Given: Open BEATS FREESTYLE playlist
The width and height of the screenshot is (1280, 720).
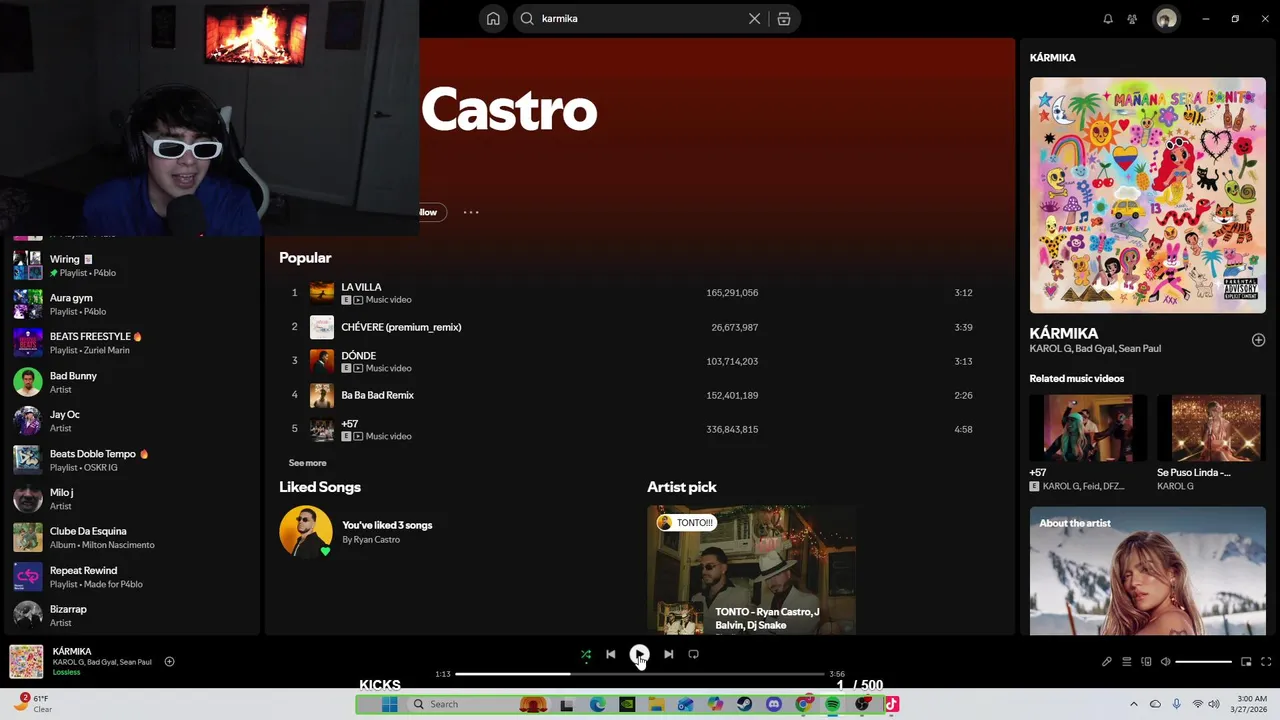Looking at the screenshot, I should pos(130,343).
